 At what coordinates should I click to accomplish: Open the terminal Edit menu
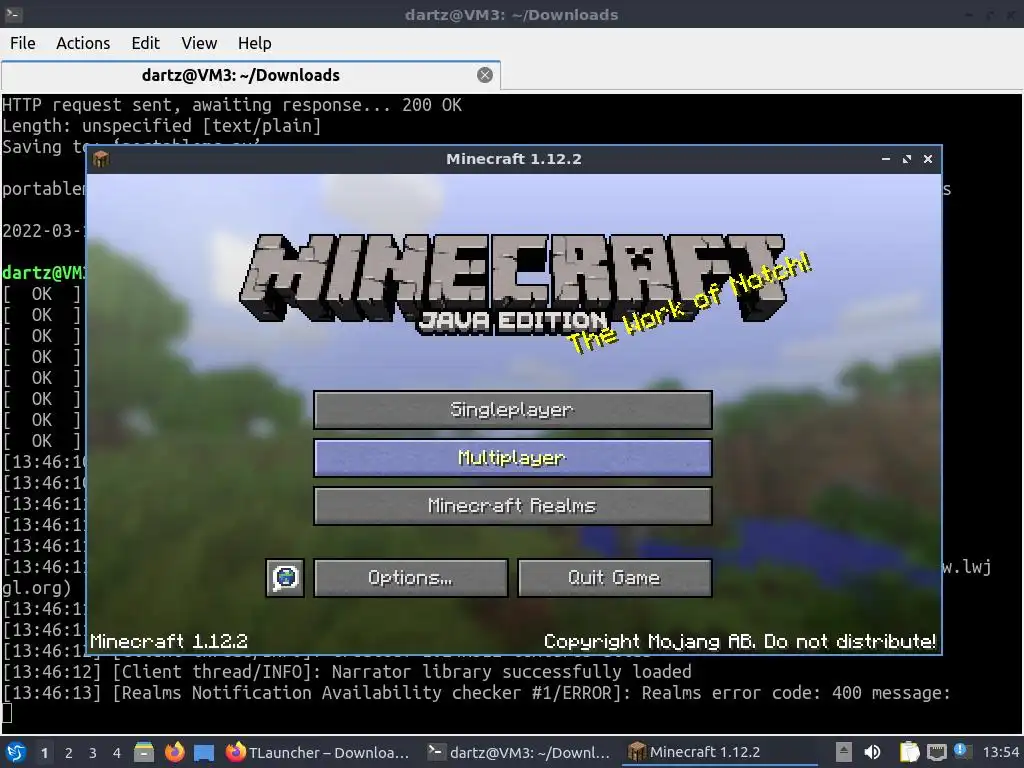click(145, 43)
